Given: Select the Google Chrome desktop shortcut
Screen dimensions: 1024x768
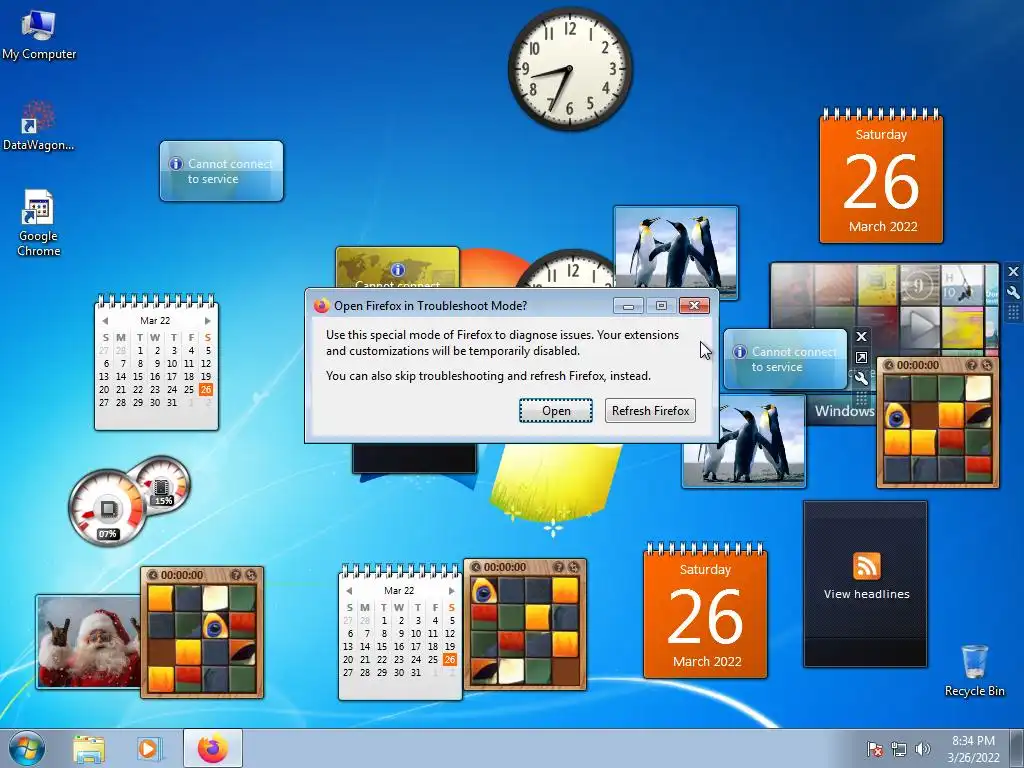Looking at the screenshot, I should [39, 223].
